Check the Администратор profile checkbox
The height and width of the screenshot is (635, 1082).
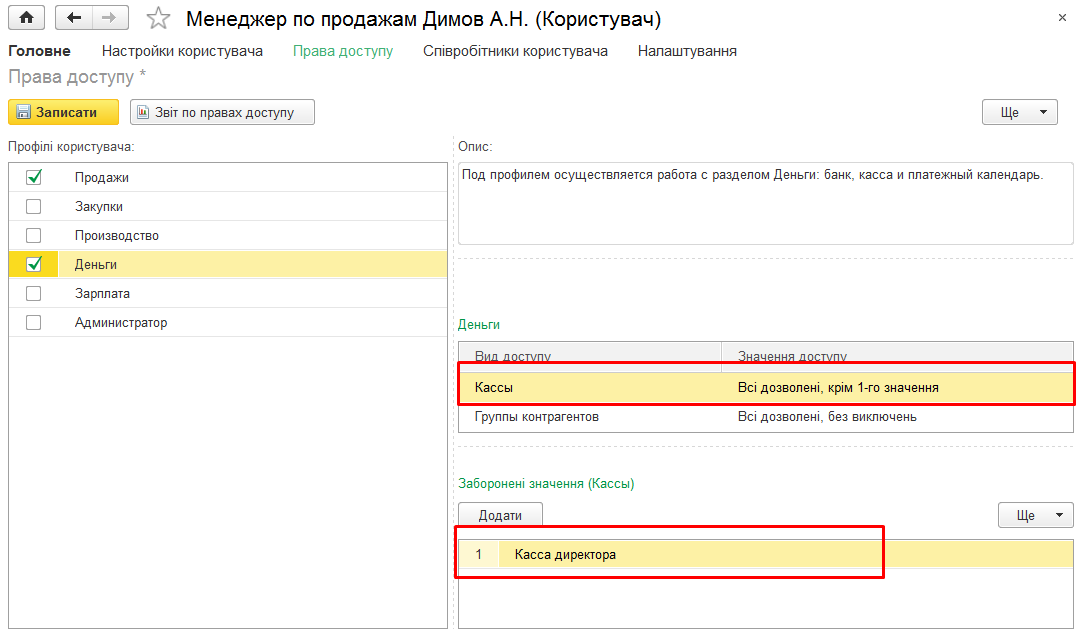tap(34, 322)
